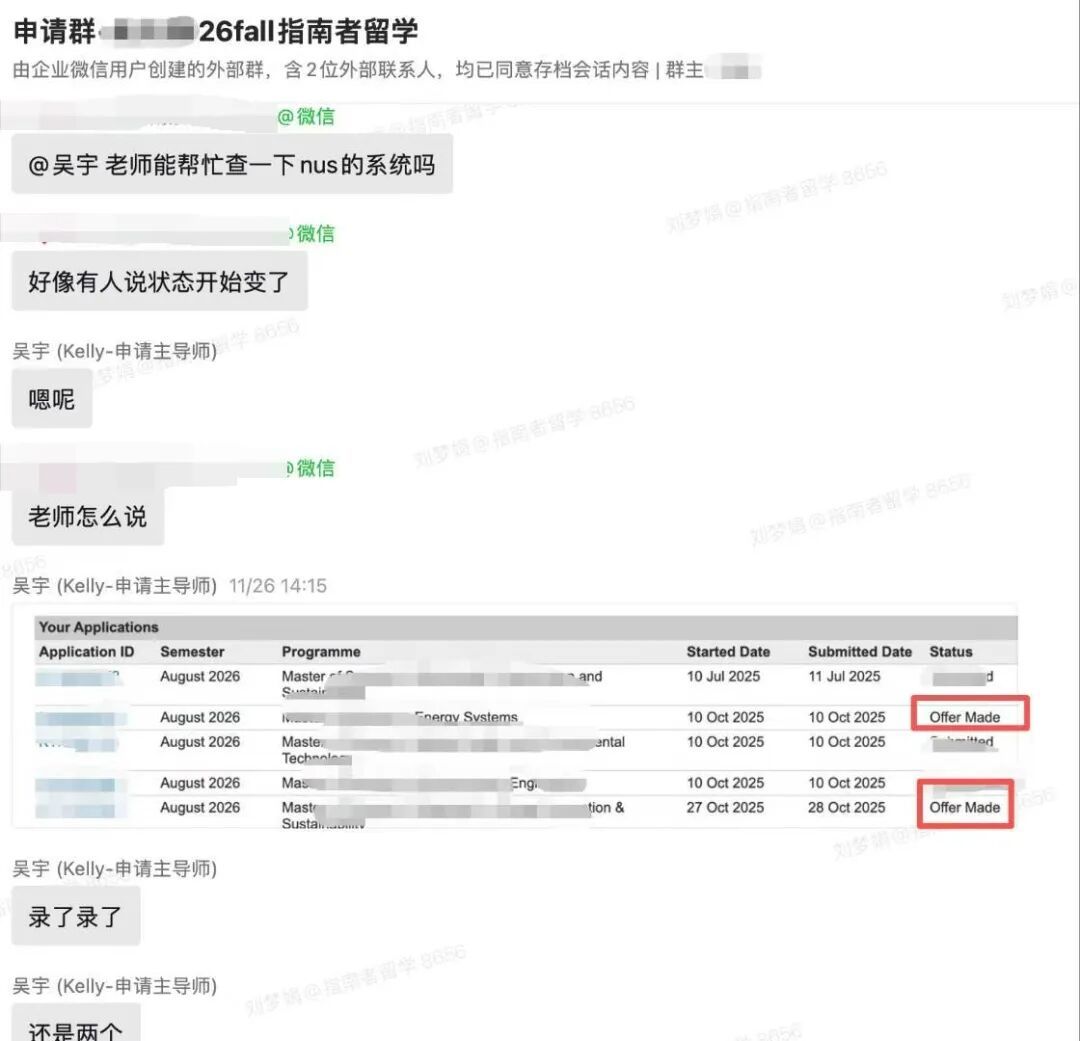Click Offer Made status for 28 Oct 2025 submission

pyautogui.click(x=964, y=807)
